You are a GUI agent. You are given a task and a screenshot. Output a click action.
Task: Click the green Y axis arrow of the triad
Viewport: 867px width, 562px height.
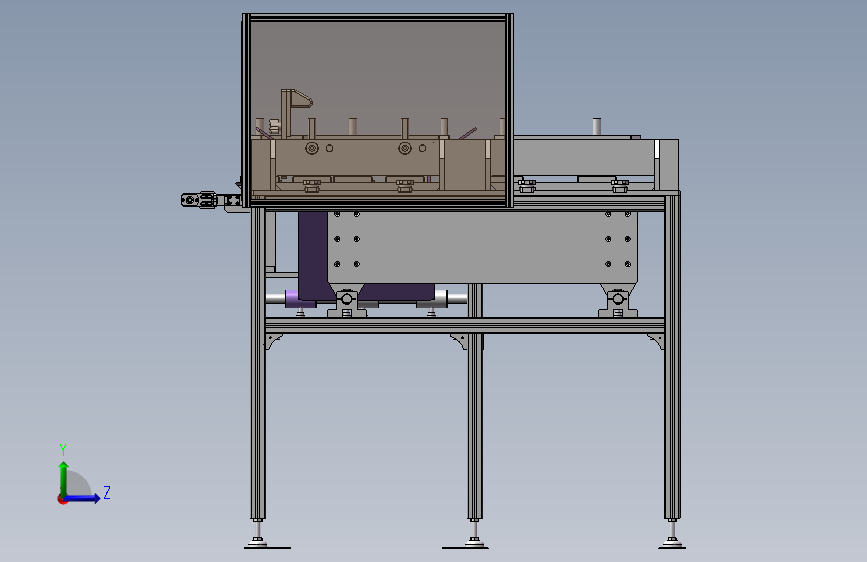pyautogui.click(x=64, y=478)
